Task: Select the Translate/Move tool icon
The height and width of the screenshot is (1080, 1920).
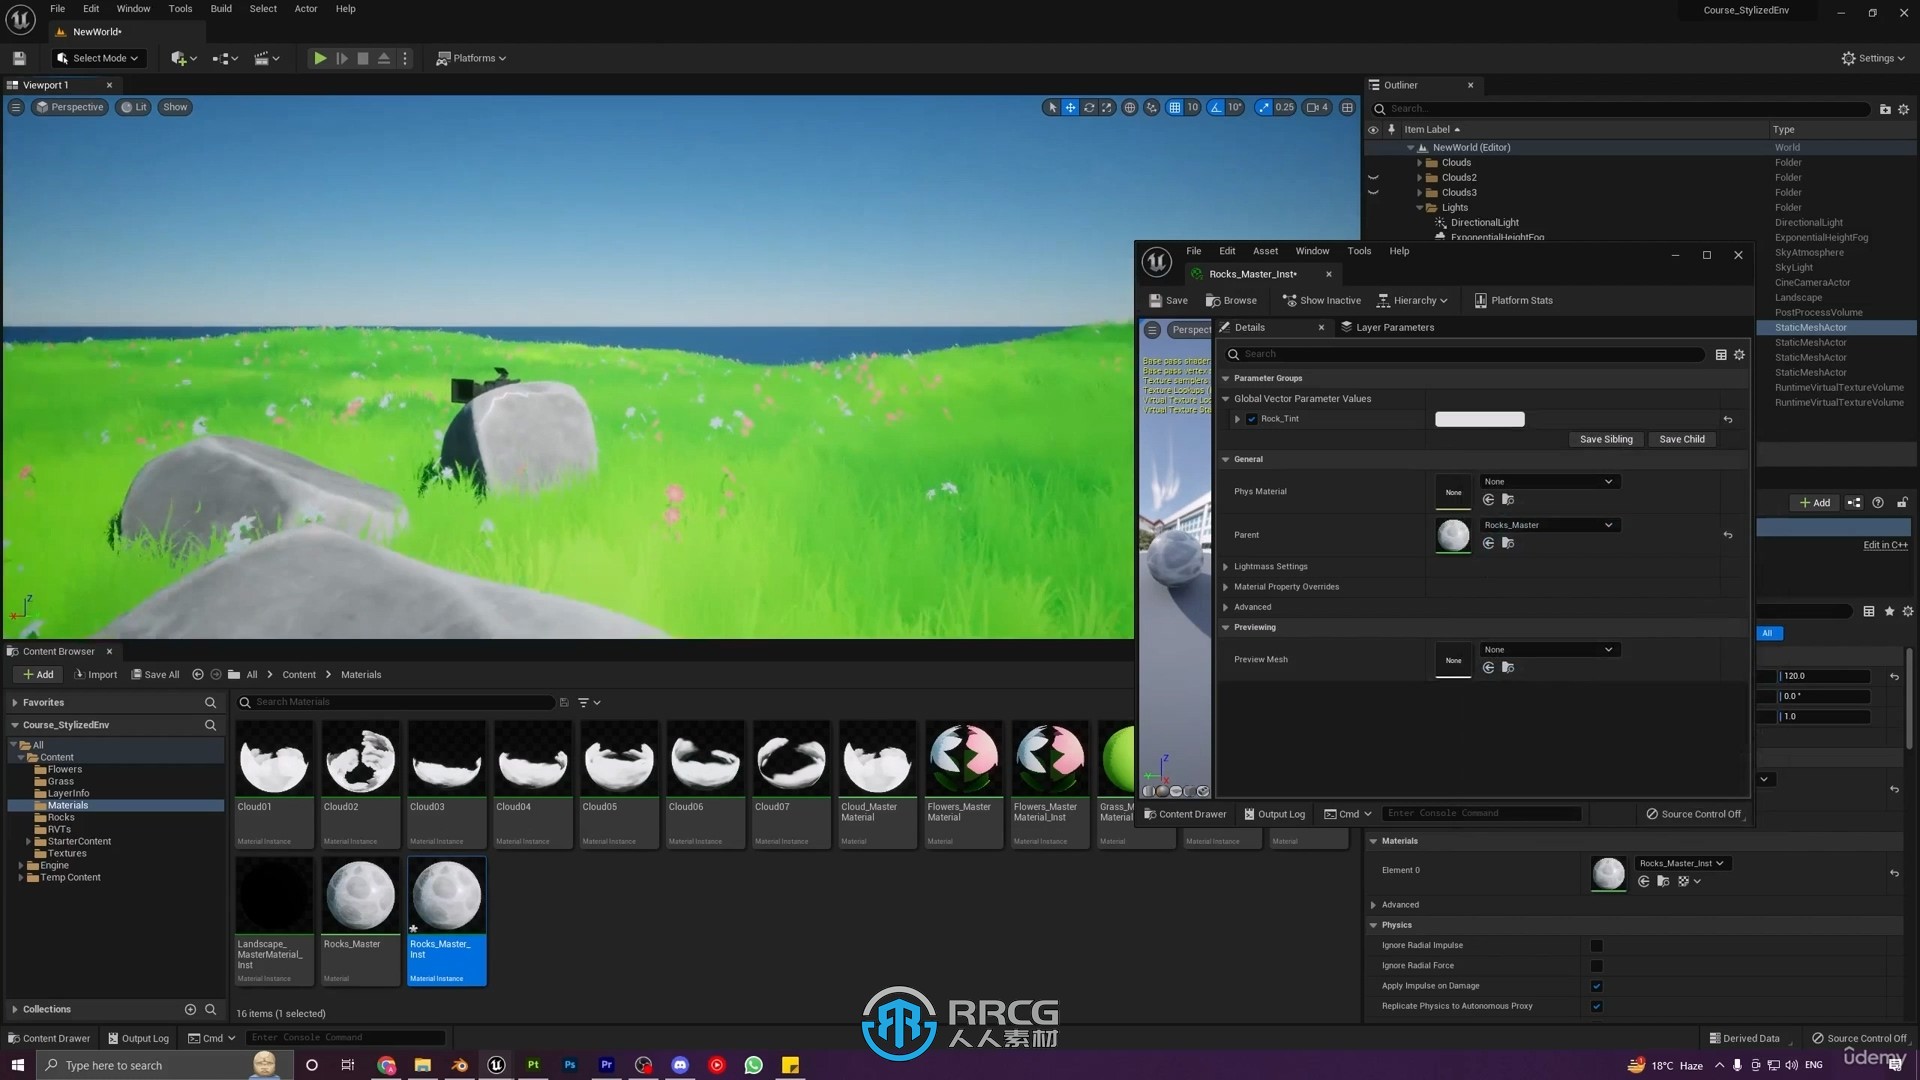Action: click(x=1069, y=107)
